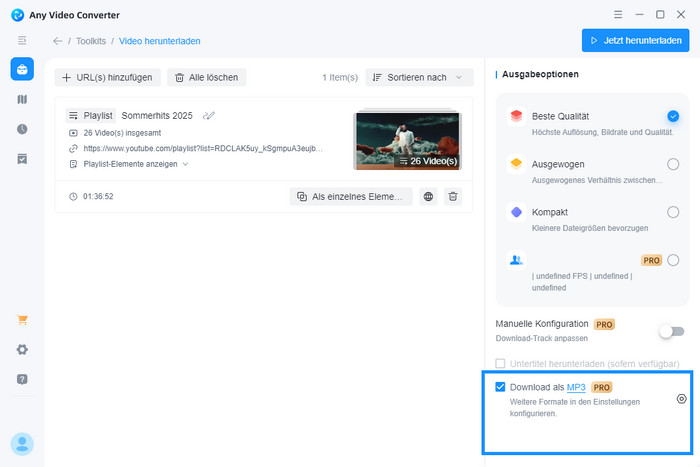The height and width of the screenshot is (467, 700).
Task: Click URL(s) hinzufügen button
Action: point(108,77)
